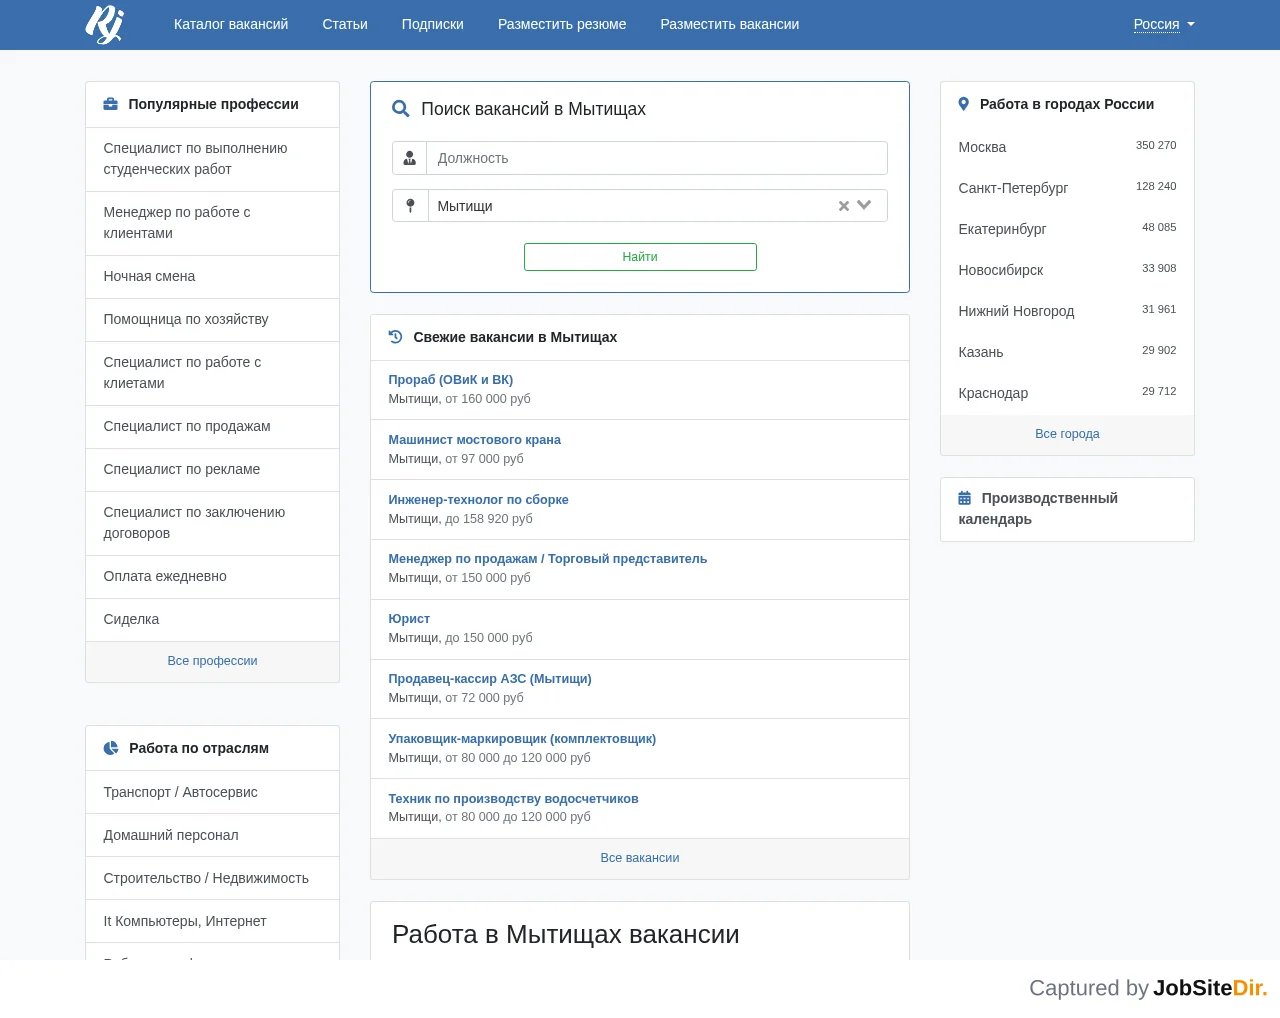Click the Все профессии link
This screenshot has height=1018, width=1280.
tap(213, 661)
